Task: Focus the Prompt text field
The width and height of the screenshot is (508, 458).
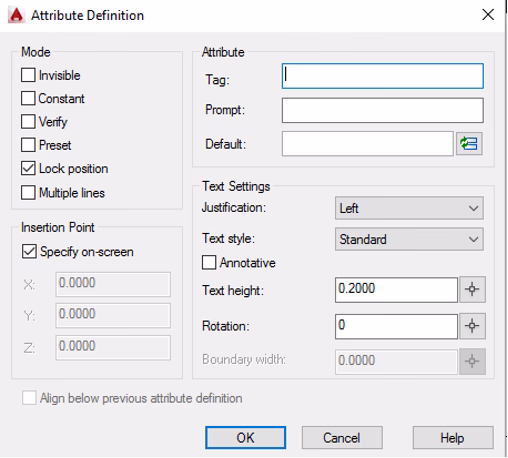Action: coord(383,110)
